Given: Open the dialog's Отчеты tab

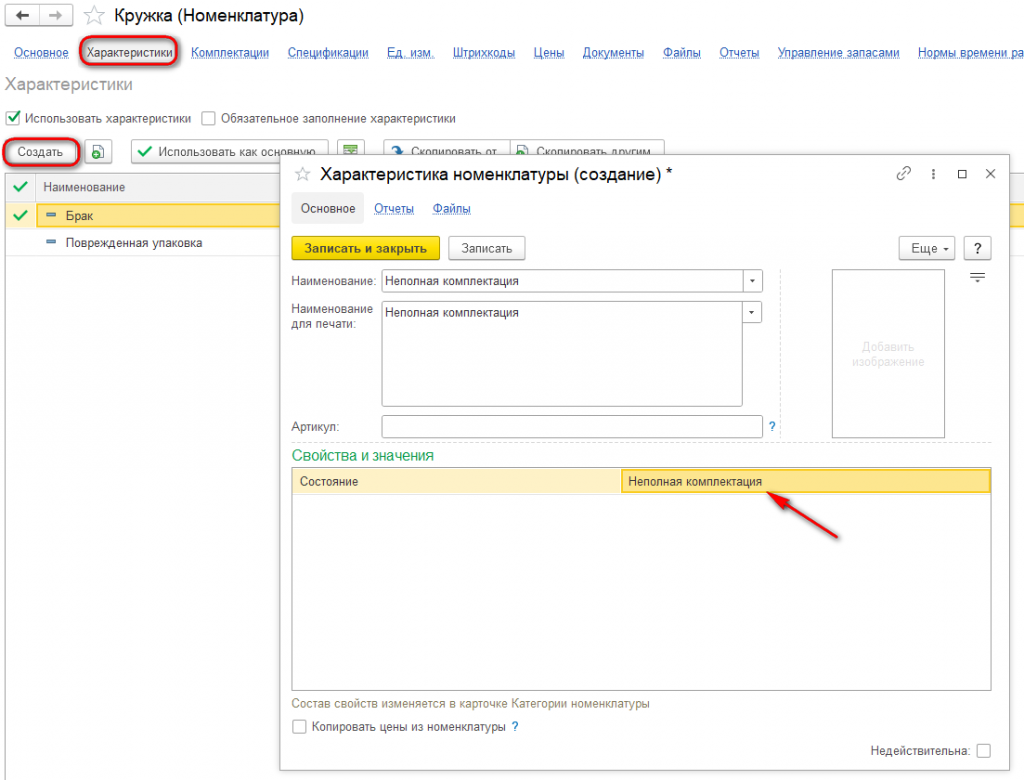Looking at the screenshot, I should click(x=394, y=208).
